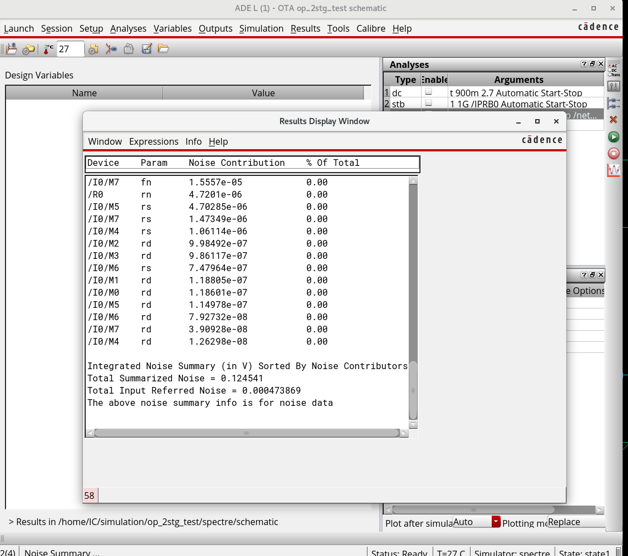Click the Analyses panel help question-mark icon
This screenshot has height=556, width=628.
click(584, 64)
